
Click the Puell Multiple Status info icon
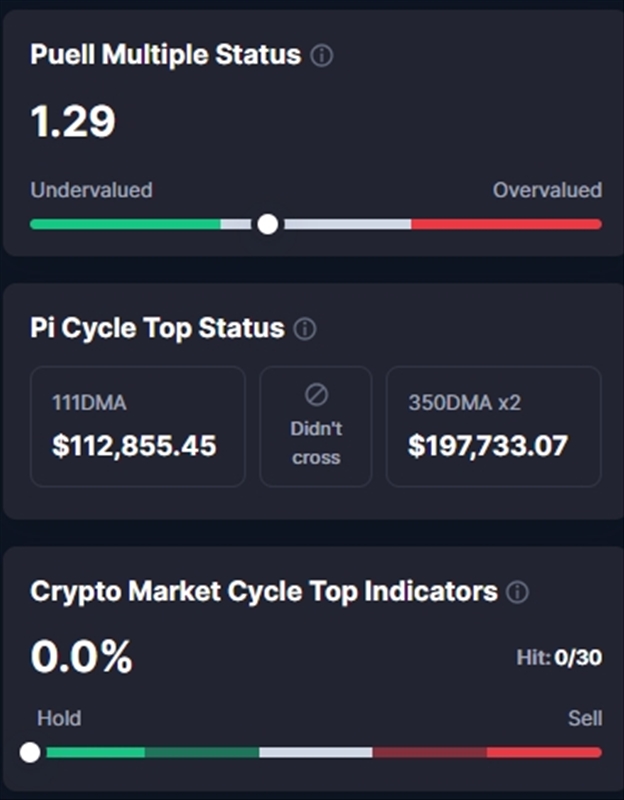(x=322, y=56)
